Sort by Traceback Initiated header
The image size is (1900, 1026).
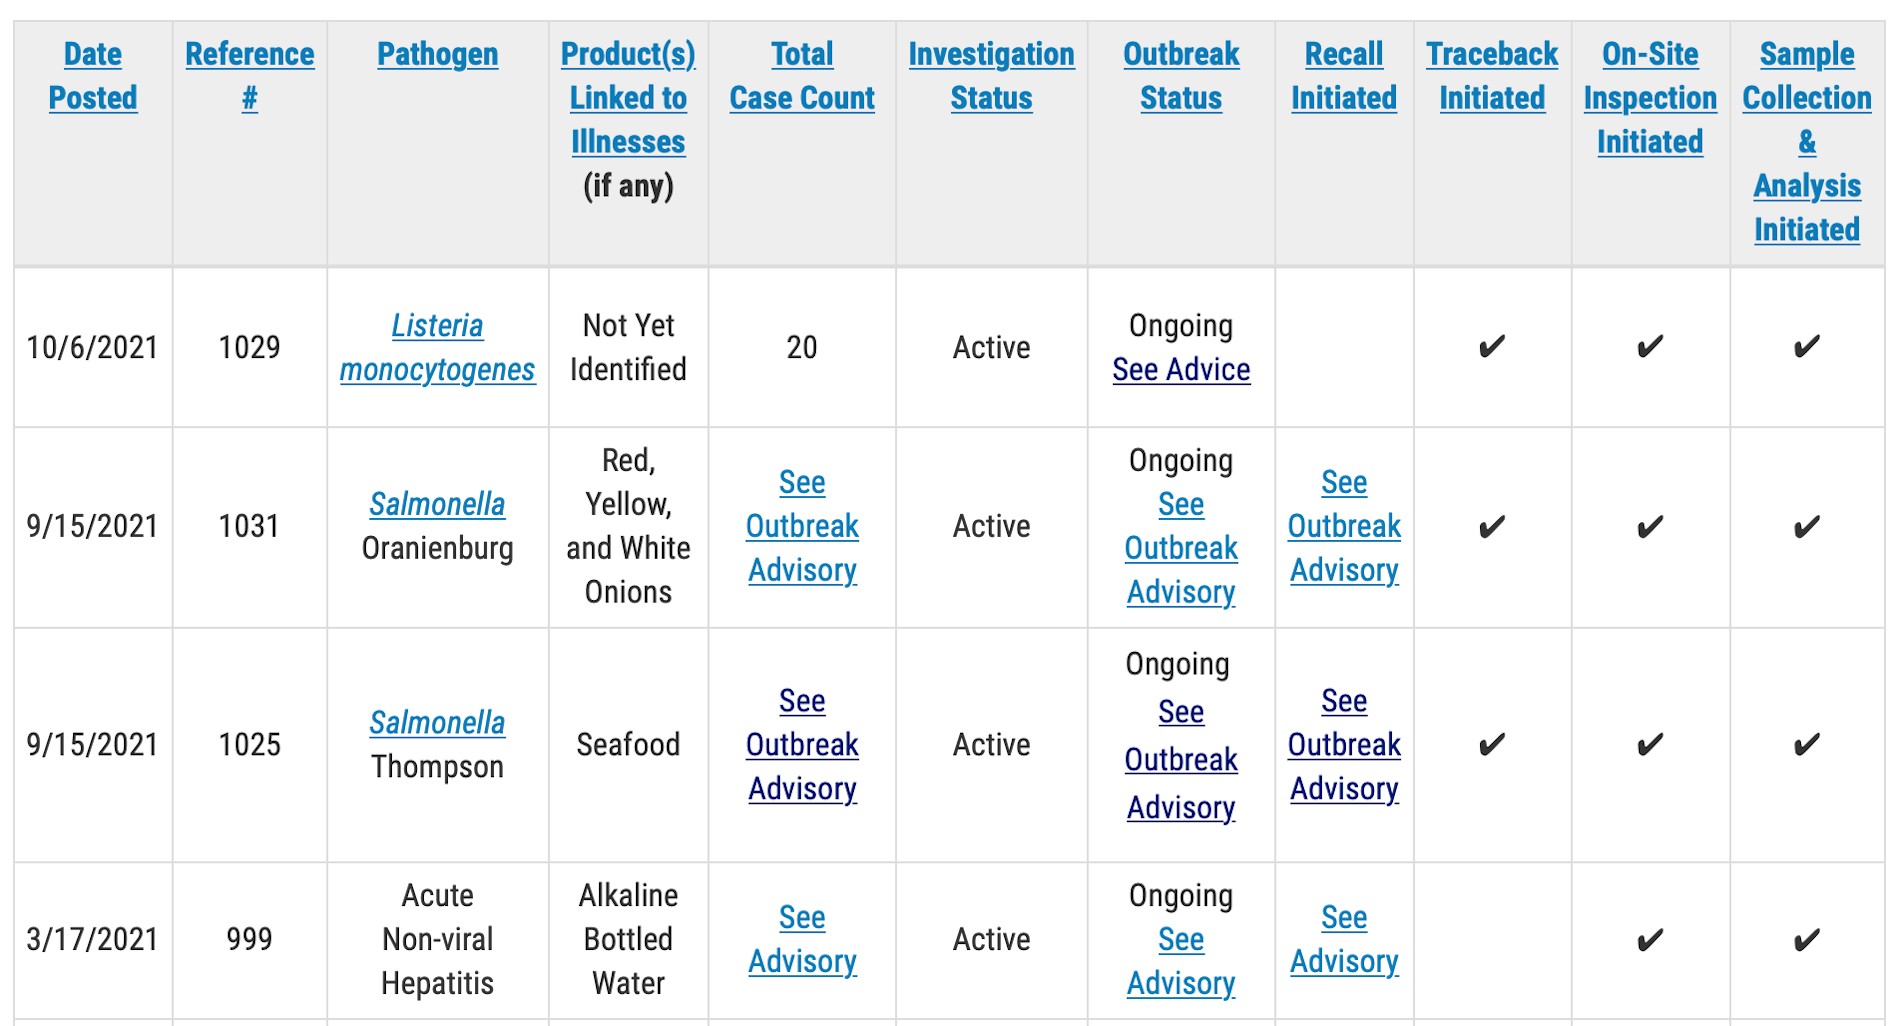pyautogui.click(x=1492, y=76)
